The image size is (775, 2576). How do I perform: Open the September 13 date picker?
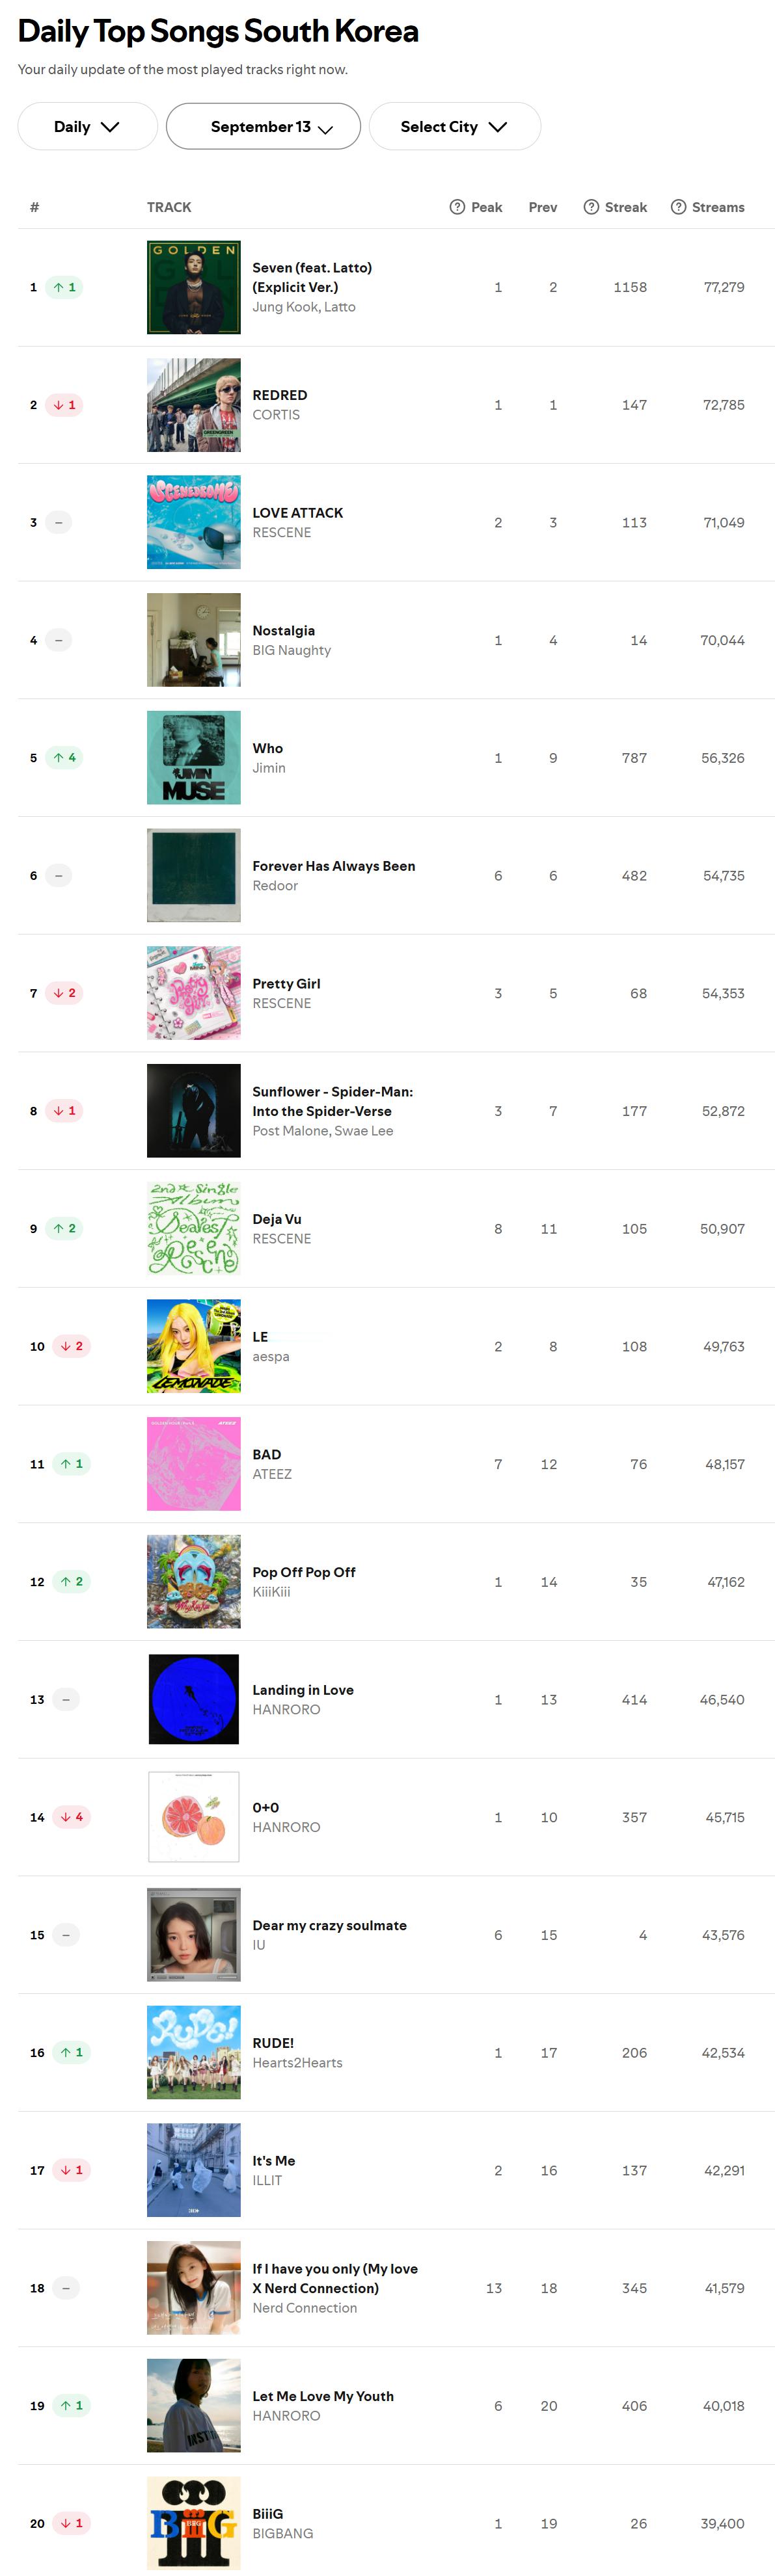263,126
